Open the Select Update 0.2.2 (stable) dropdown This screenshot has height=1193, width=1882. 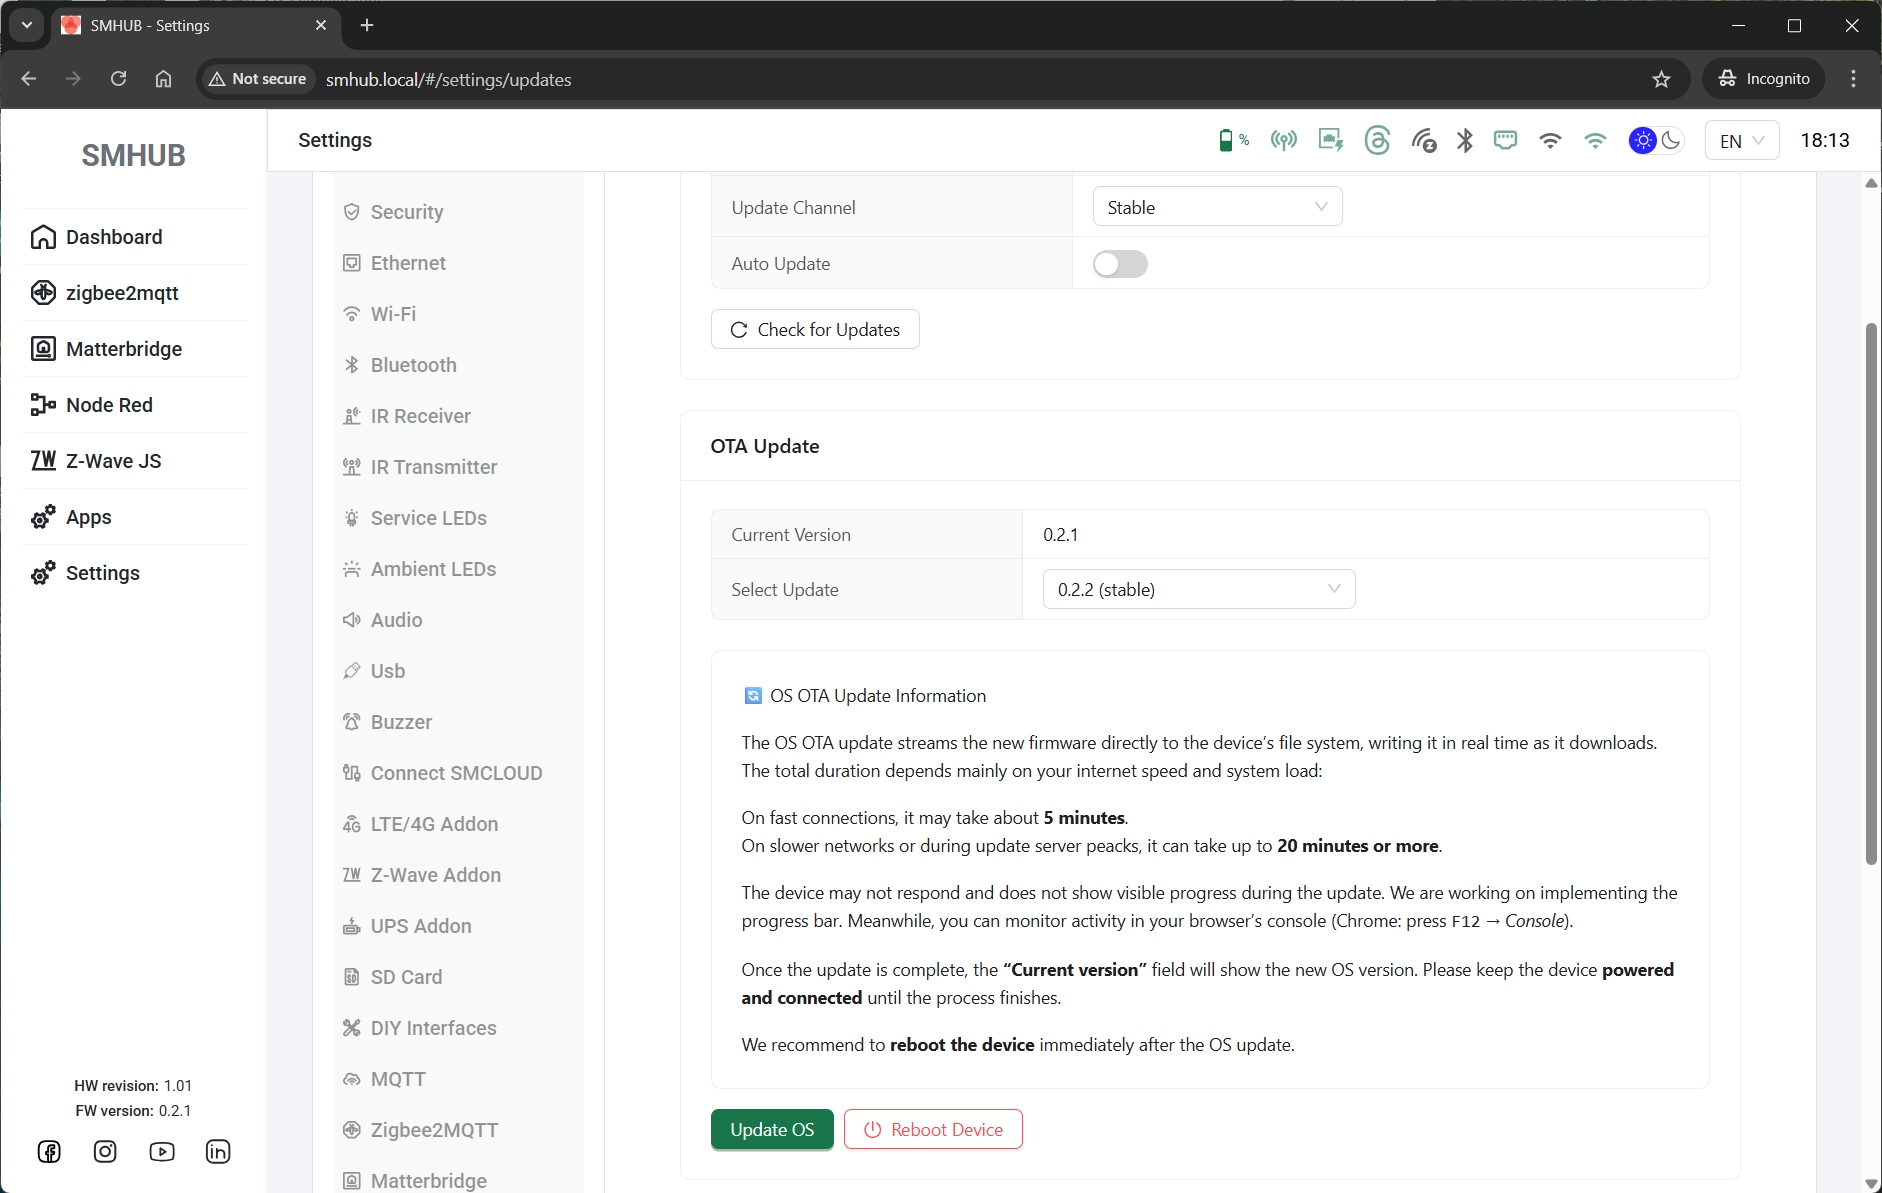1199,589
